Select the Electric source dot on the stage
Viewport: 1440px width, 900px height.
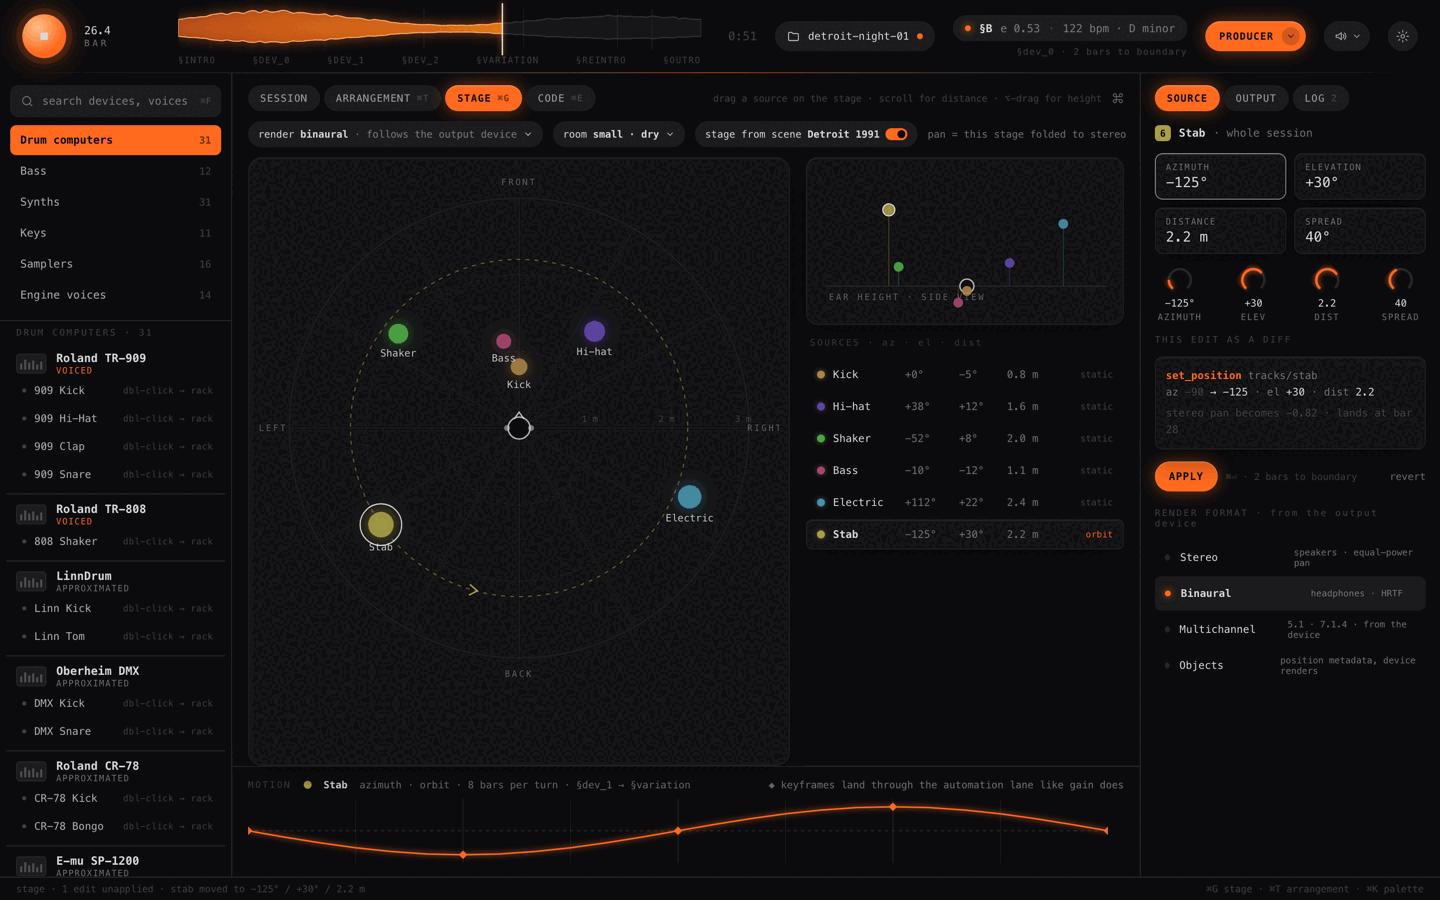(x=689, y=496)
